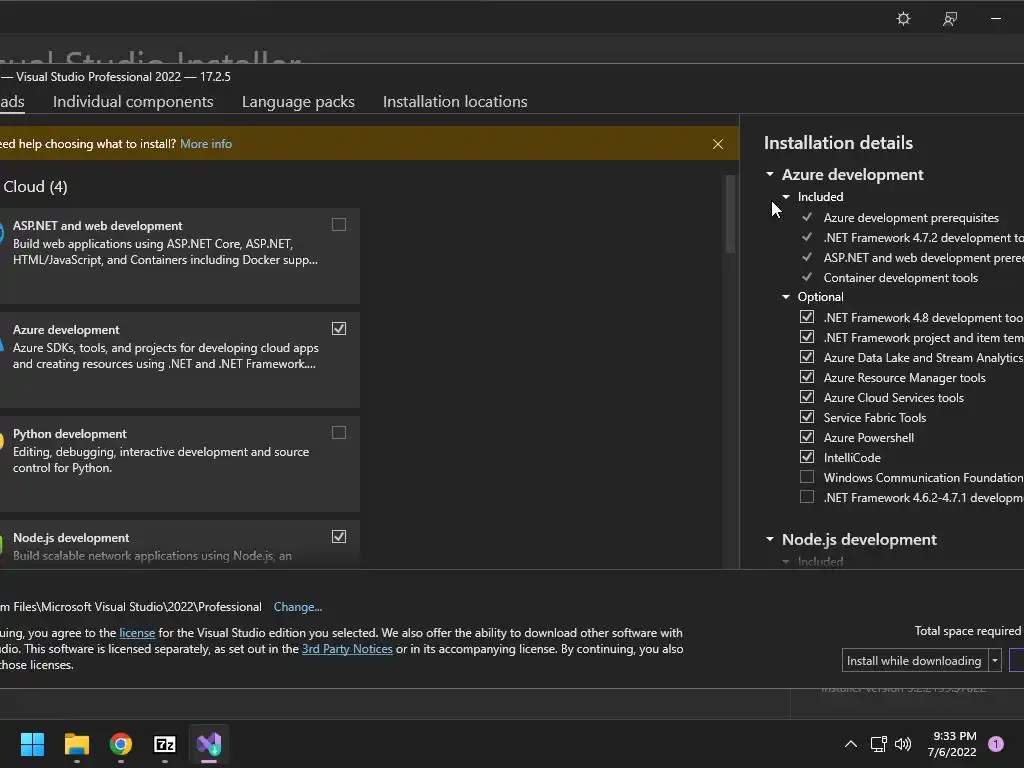Select Azure development workload card
Viewport: 1024px width, 768px height.
[180, 360]
